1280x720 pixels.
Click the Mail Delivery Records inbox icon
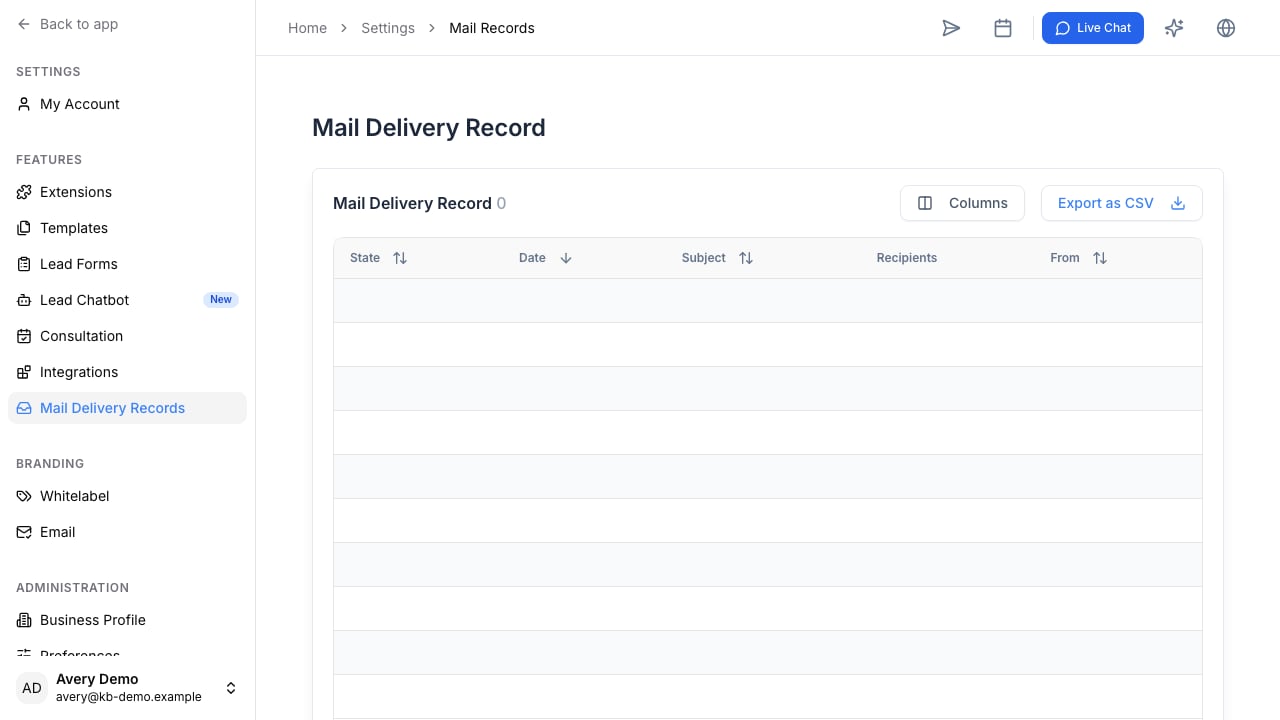[24, 408]
